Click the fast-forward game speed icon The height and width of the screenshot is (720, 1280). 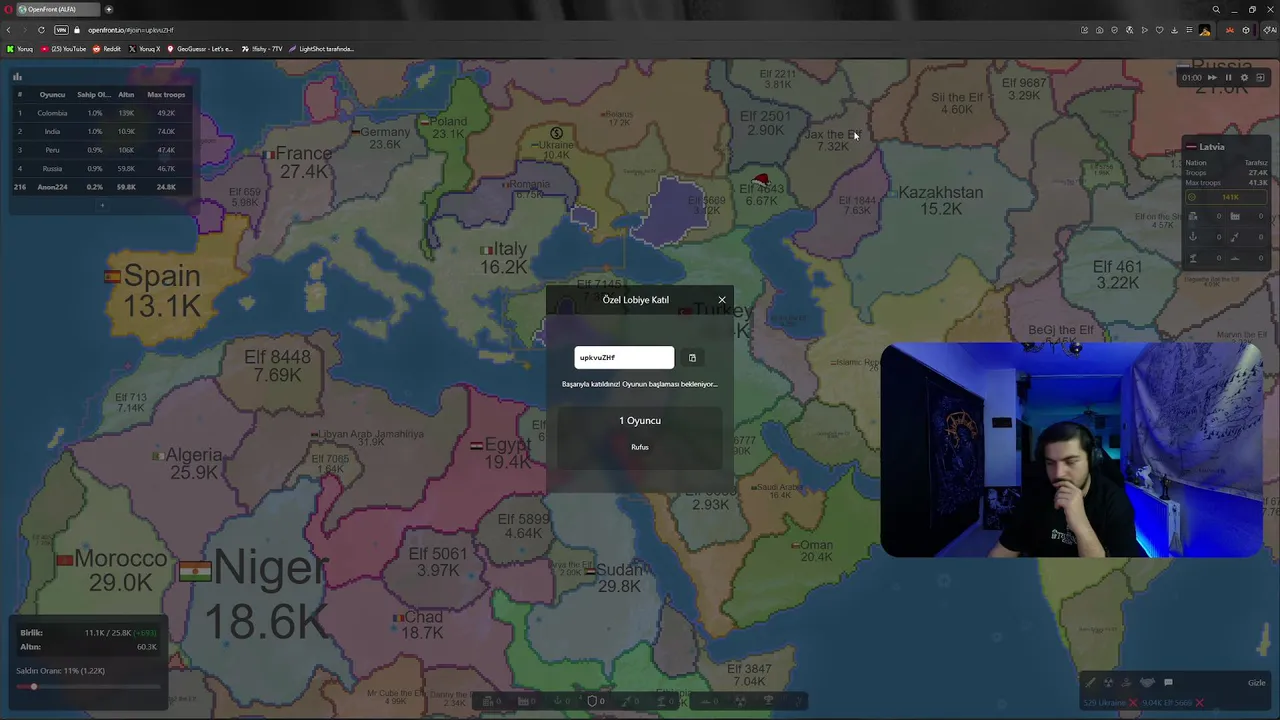click(1212, 78)
